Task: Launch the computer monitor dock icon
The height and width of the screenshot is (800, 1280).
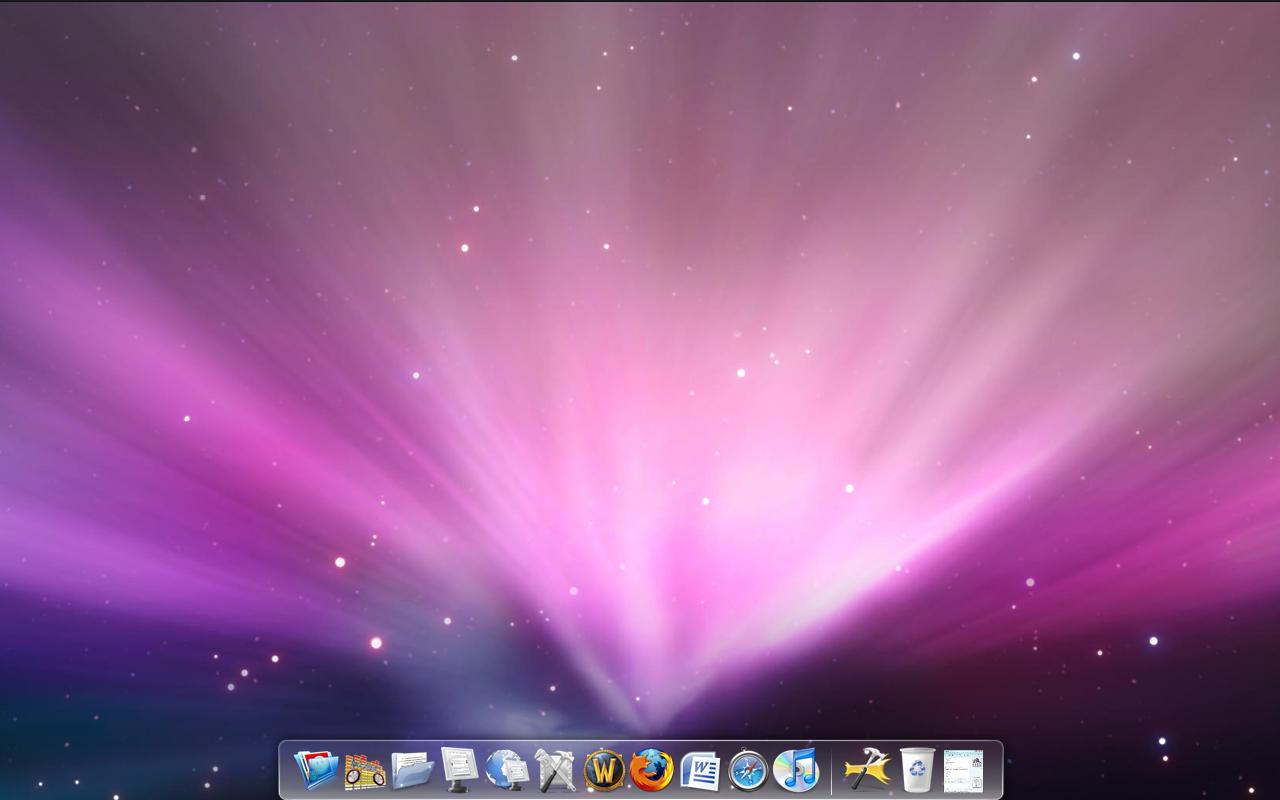Action: pos(460,770)
